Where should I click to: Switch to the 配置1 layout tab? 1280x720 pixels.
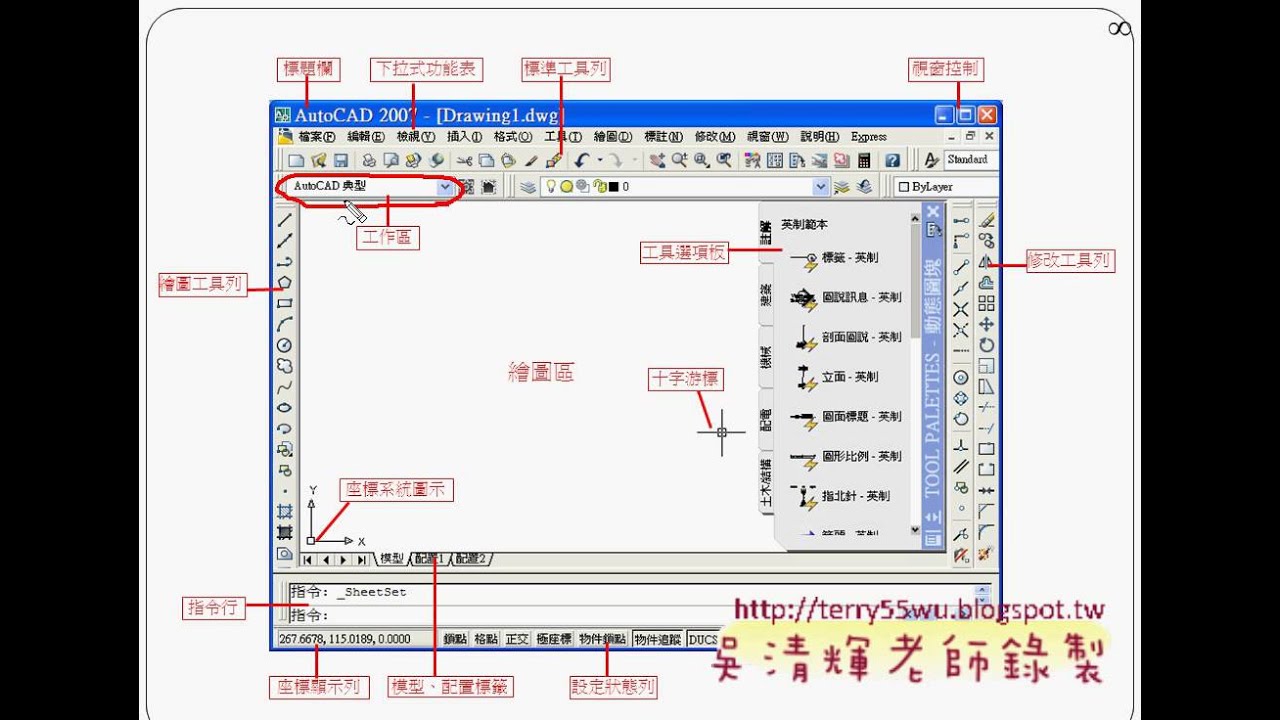pos(430,560)
